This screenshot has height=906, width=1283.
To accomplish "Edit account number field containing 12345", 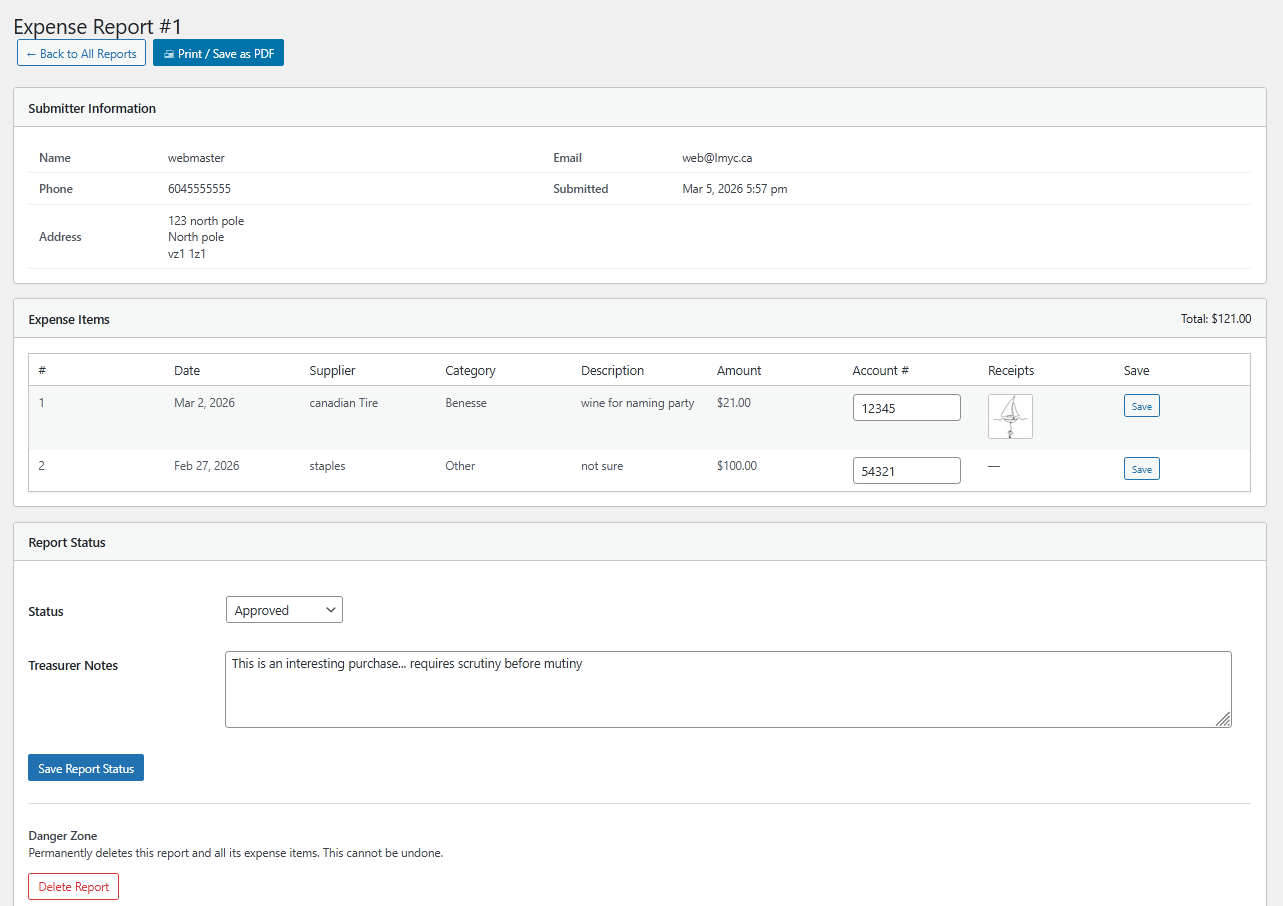I will pos(906,408).
